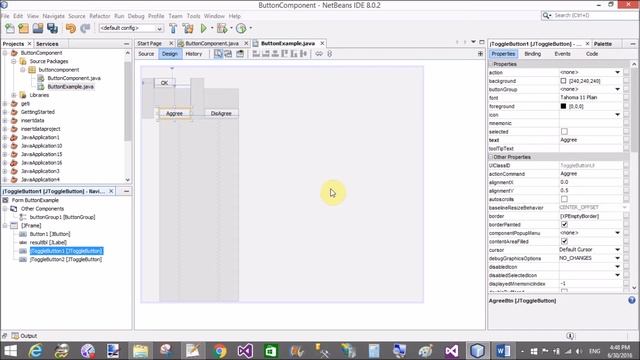Collapse the Other Properties section
The width and height of the screenshot is (640, 360).
491,157
